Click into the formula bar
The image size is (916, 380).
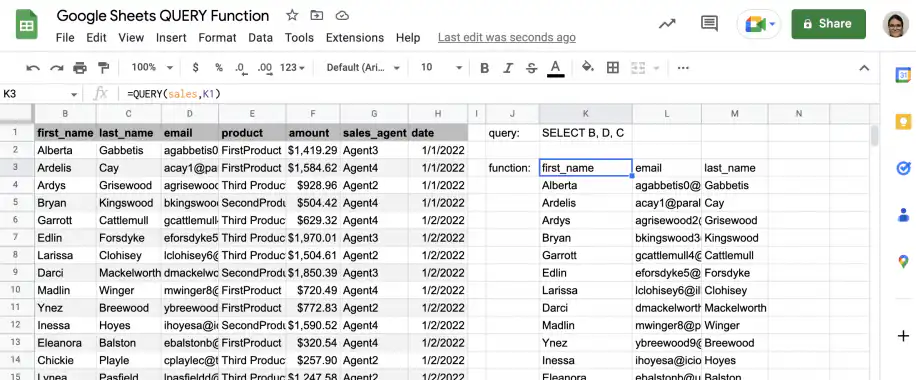(499, 94)
